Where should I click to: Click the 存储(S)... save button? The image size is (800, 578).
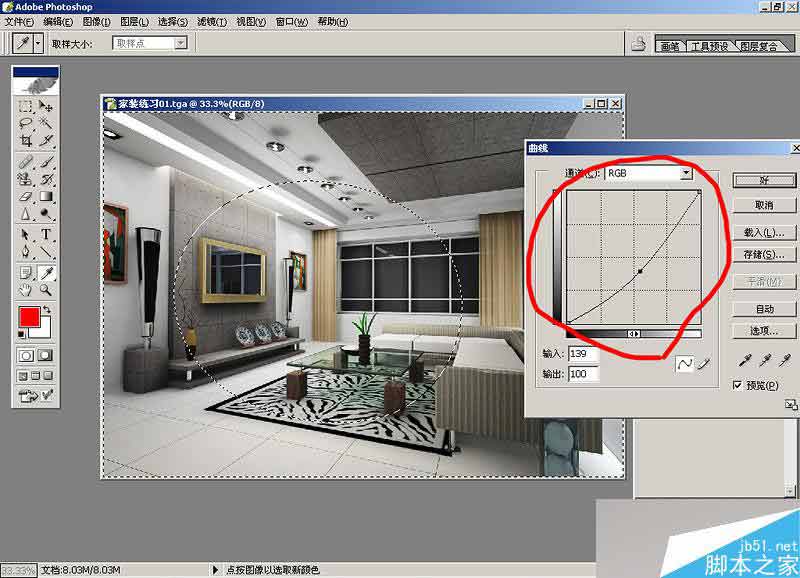click(764, 255)
